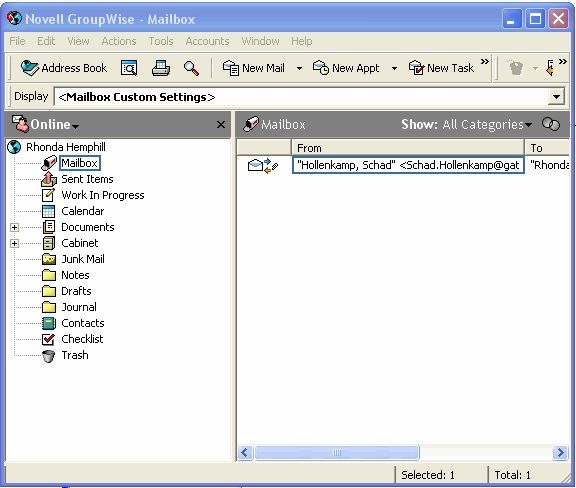The width and height of the screenshot is (576, 488).
Task: Click the filter circles icon
Action: click(551, 124)
